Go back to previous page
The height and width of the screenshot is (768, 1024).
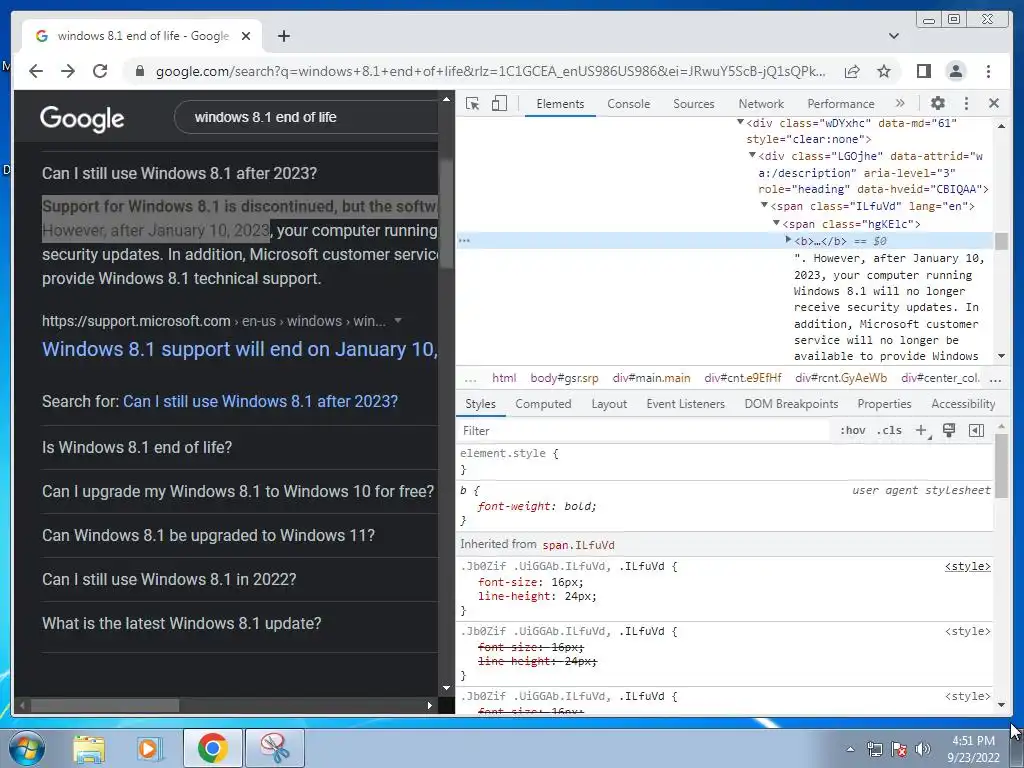click(x=36, y=71)
